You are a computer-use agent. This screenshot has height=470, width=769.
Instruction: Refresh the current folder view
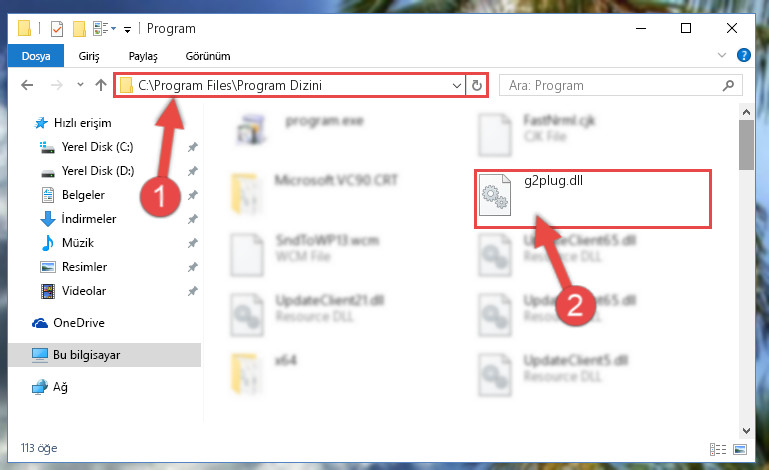[x=477, y=85]
